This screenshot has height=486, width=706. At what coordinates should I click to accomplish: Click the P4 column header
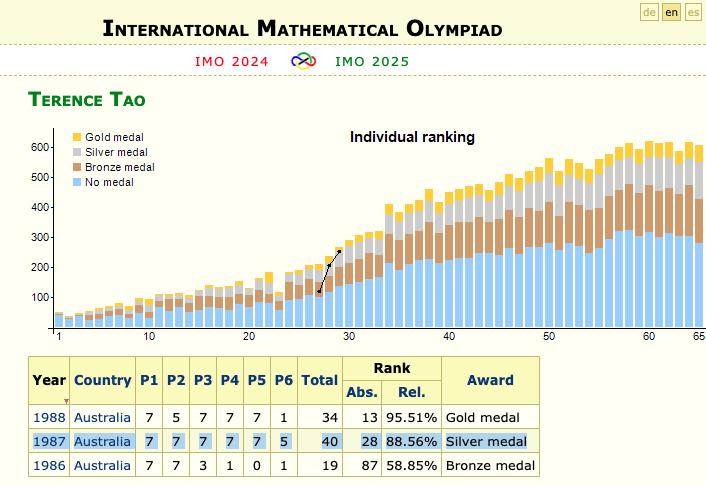tap(230, 380)
